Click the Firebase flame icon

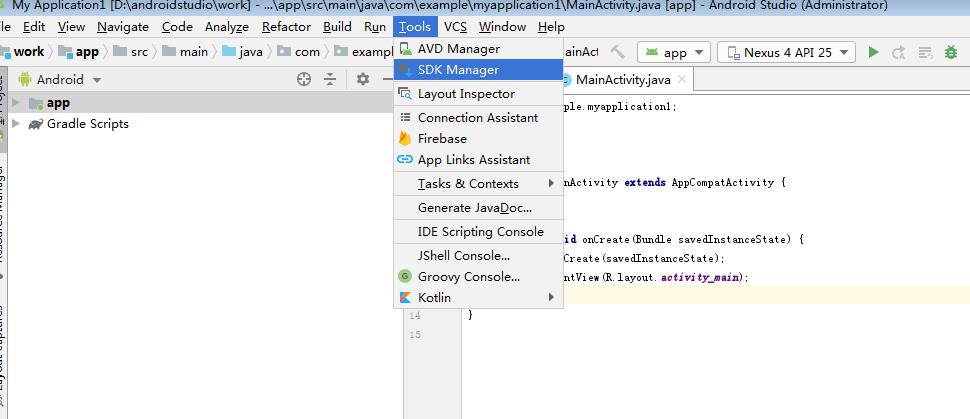coord(405,139)
